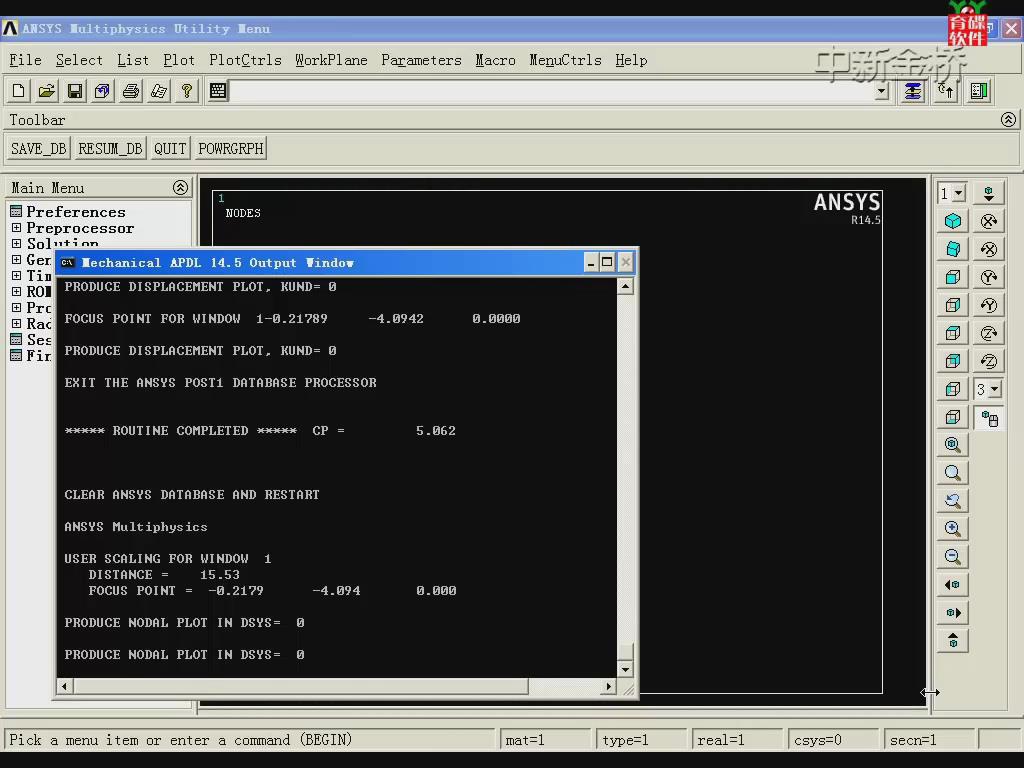Zoom in using the plus magnifier
Screen dimensions: 1024x768
953,528
